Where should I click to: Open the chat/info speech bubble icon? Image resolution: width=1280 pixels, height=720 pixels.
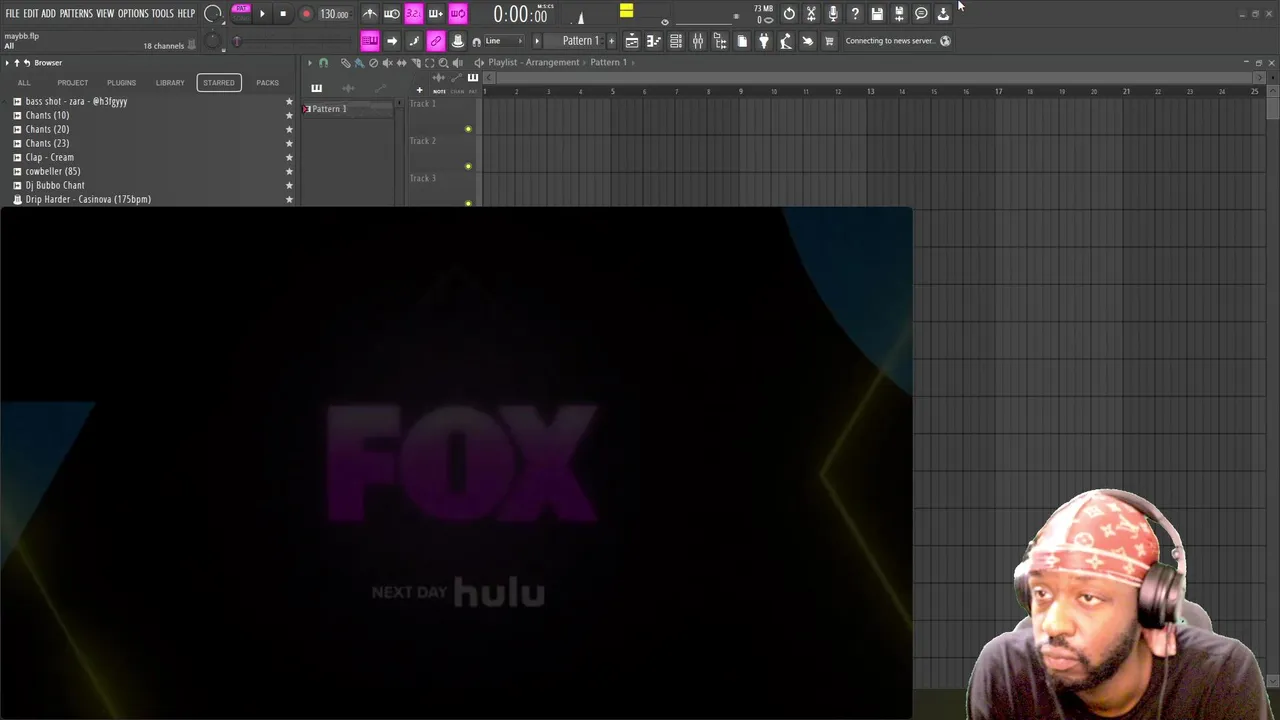click(x=921, y=13)
